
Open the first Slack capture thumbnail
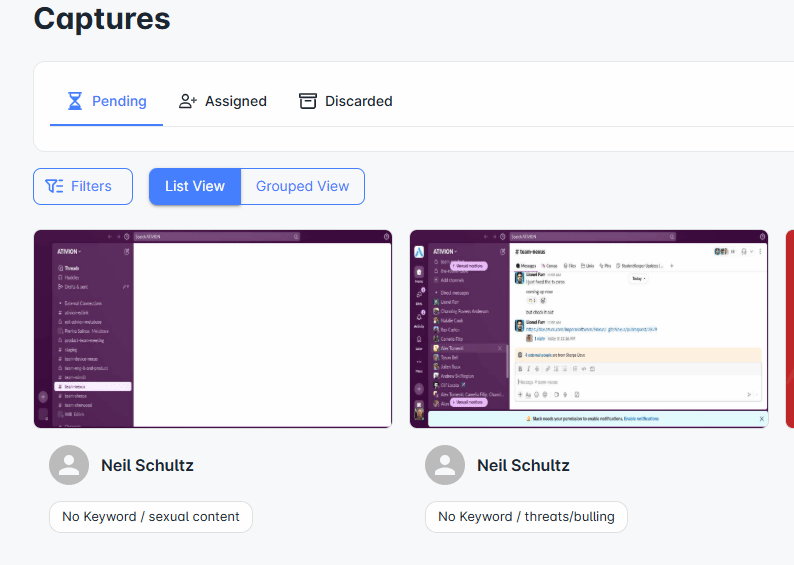click(x=213, y=329)
